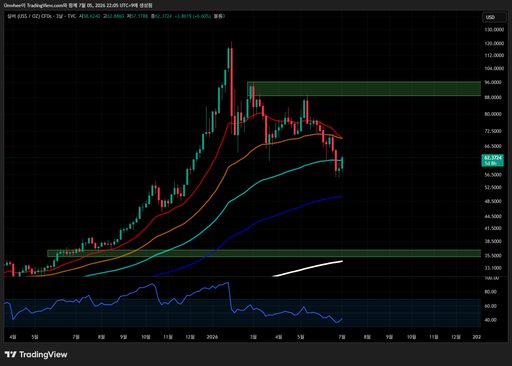Click the snapshot creation header text
Image resolution: width=512 pixels, height=366 pixels.
pyautogui.click(x=78, y=5)
